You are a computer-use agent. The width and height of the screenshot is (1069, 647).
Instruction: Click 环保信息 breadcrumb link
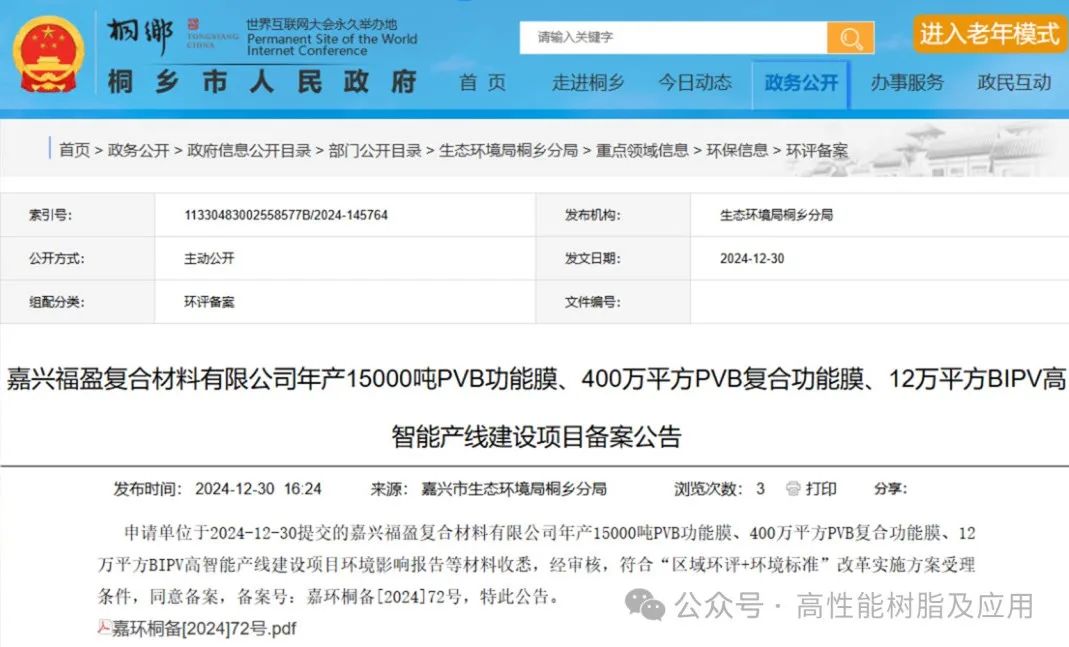pos(737,150)
